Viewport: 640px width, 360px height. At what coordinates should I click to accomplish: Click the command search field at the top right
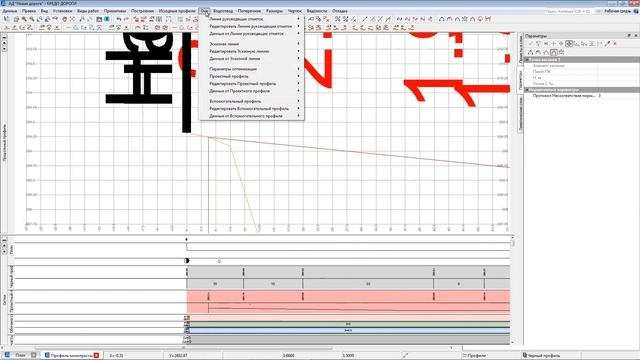click(569, 11)
